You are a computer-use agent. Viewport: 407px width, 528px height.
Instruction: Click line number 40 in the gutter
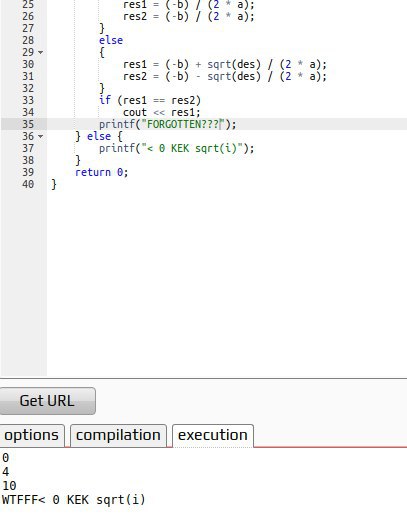[28, 184]
